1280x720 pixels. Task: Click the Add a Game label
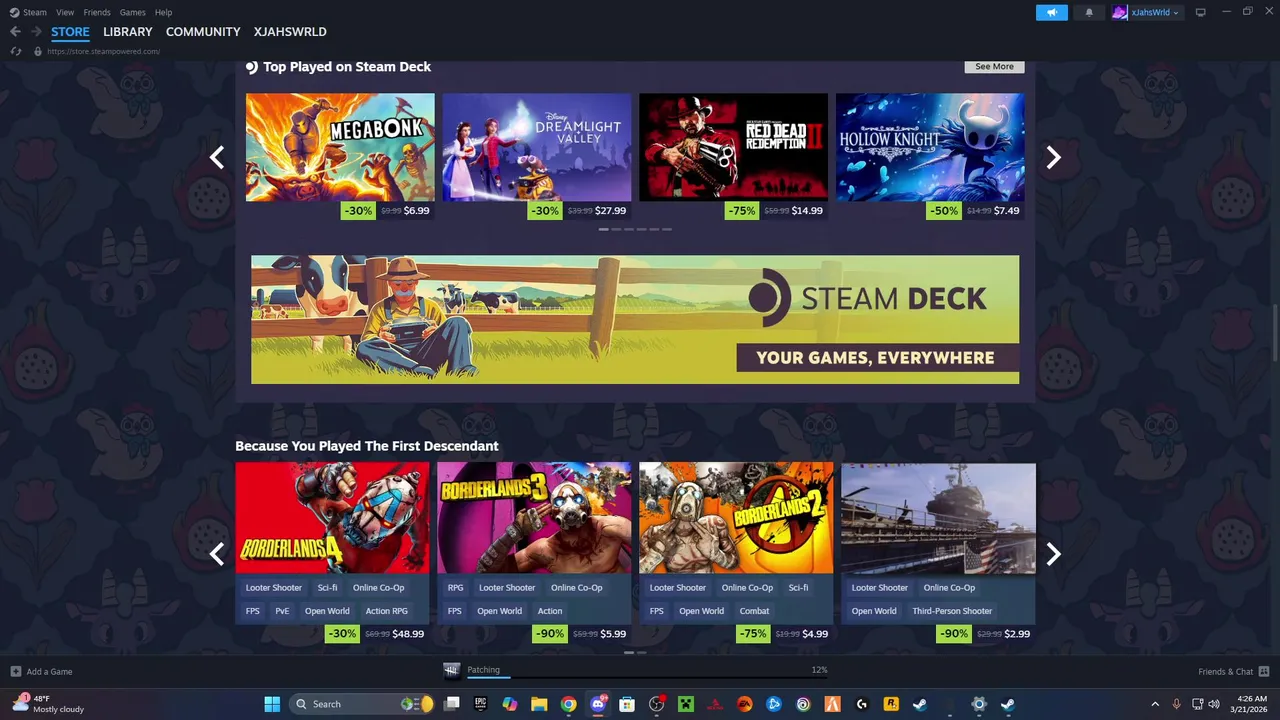pyautogui.click(x=49, y=672)
